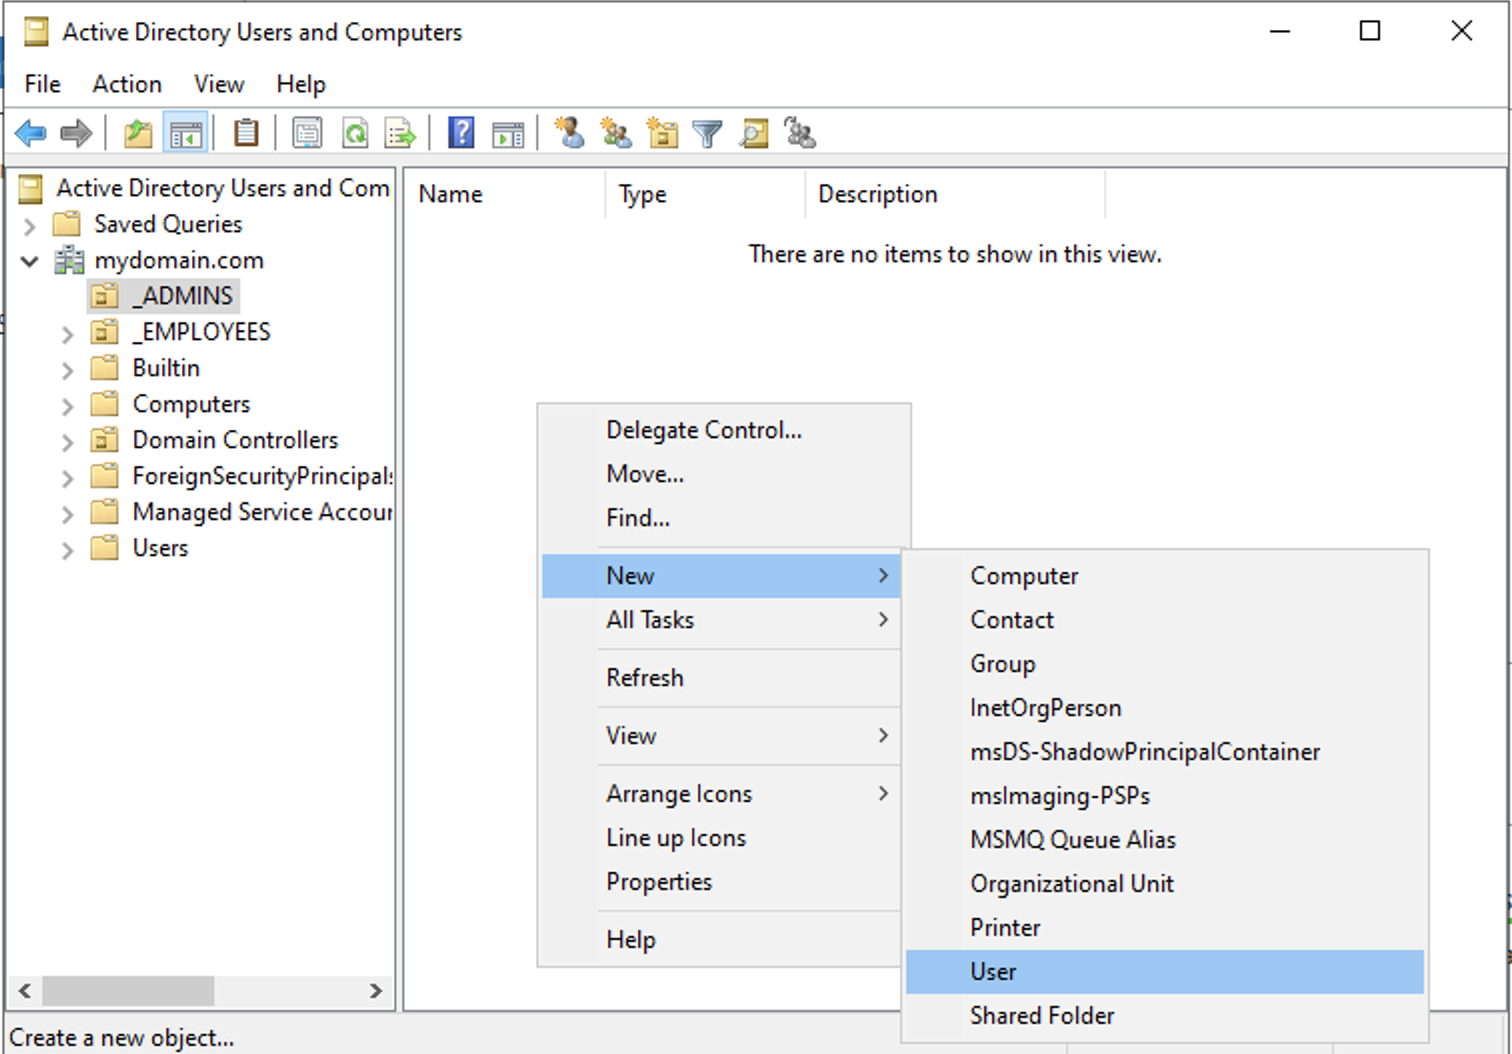Select Group in the New submenu
The height and width of the screenshot is (1054, 1512).
pyautogui.click(x=1165, y=664)
